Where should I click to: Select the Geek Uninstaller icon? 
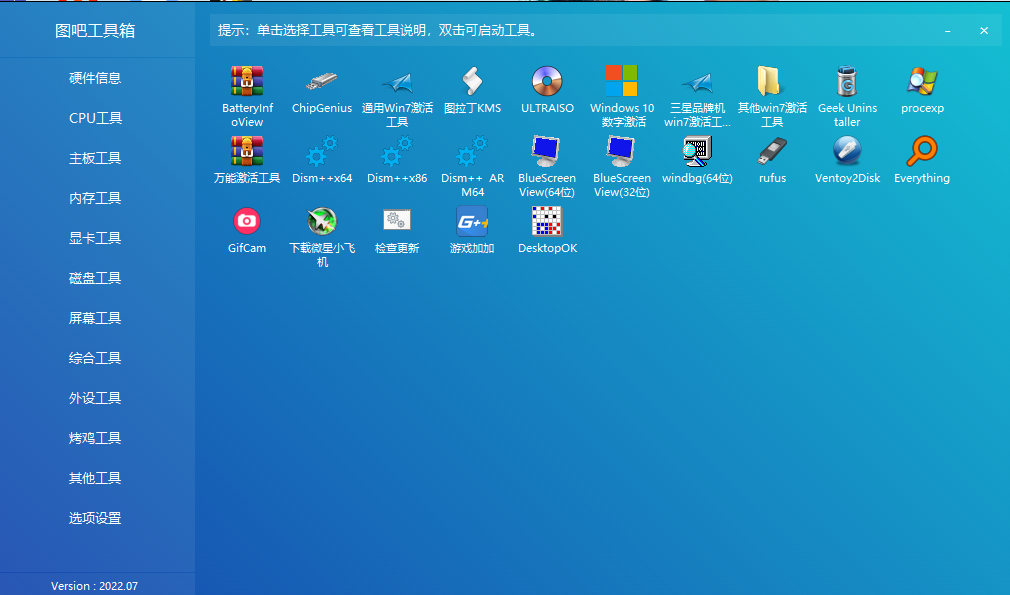847,81
